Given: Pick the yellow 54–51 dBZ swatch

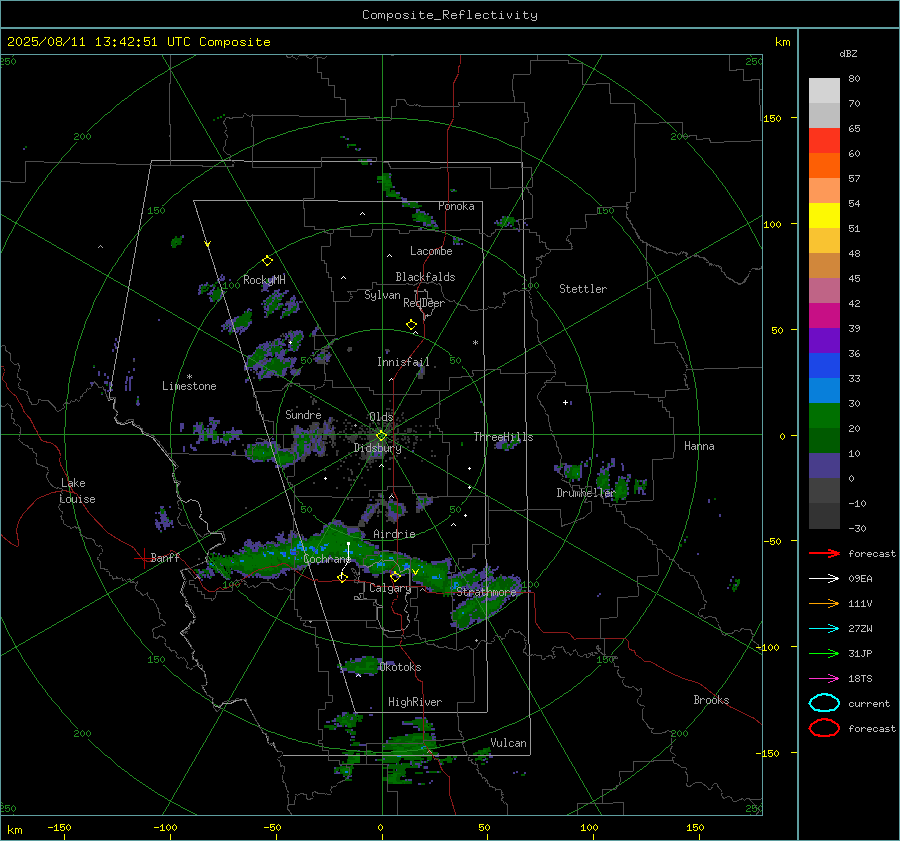Looking at the screenshot, I should [x=824, y=216].
